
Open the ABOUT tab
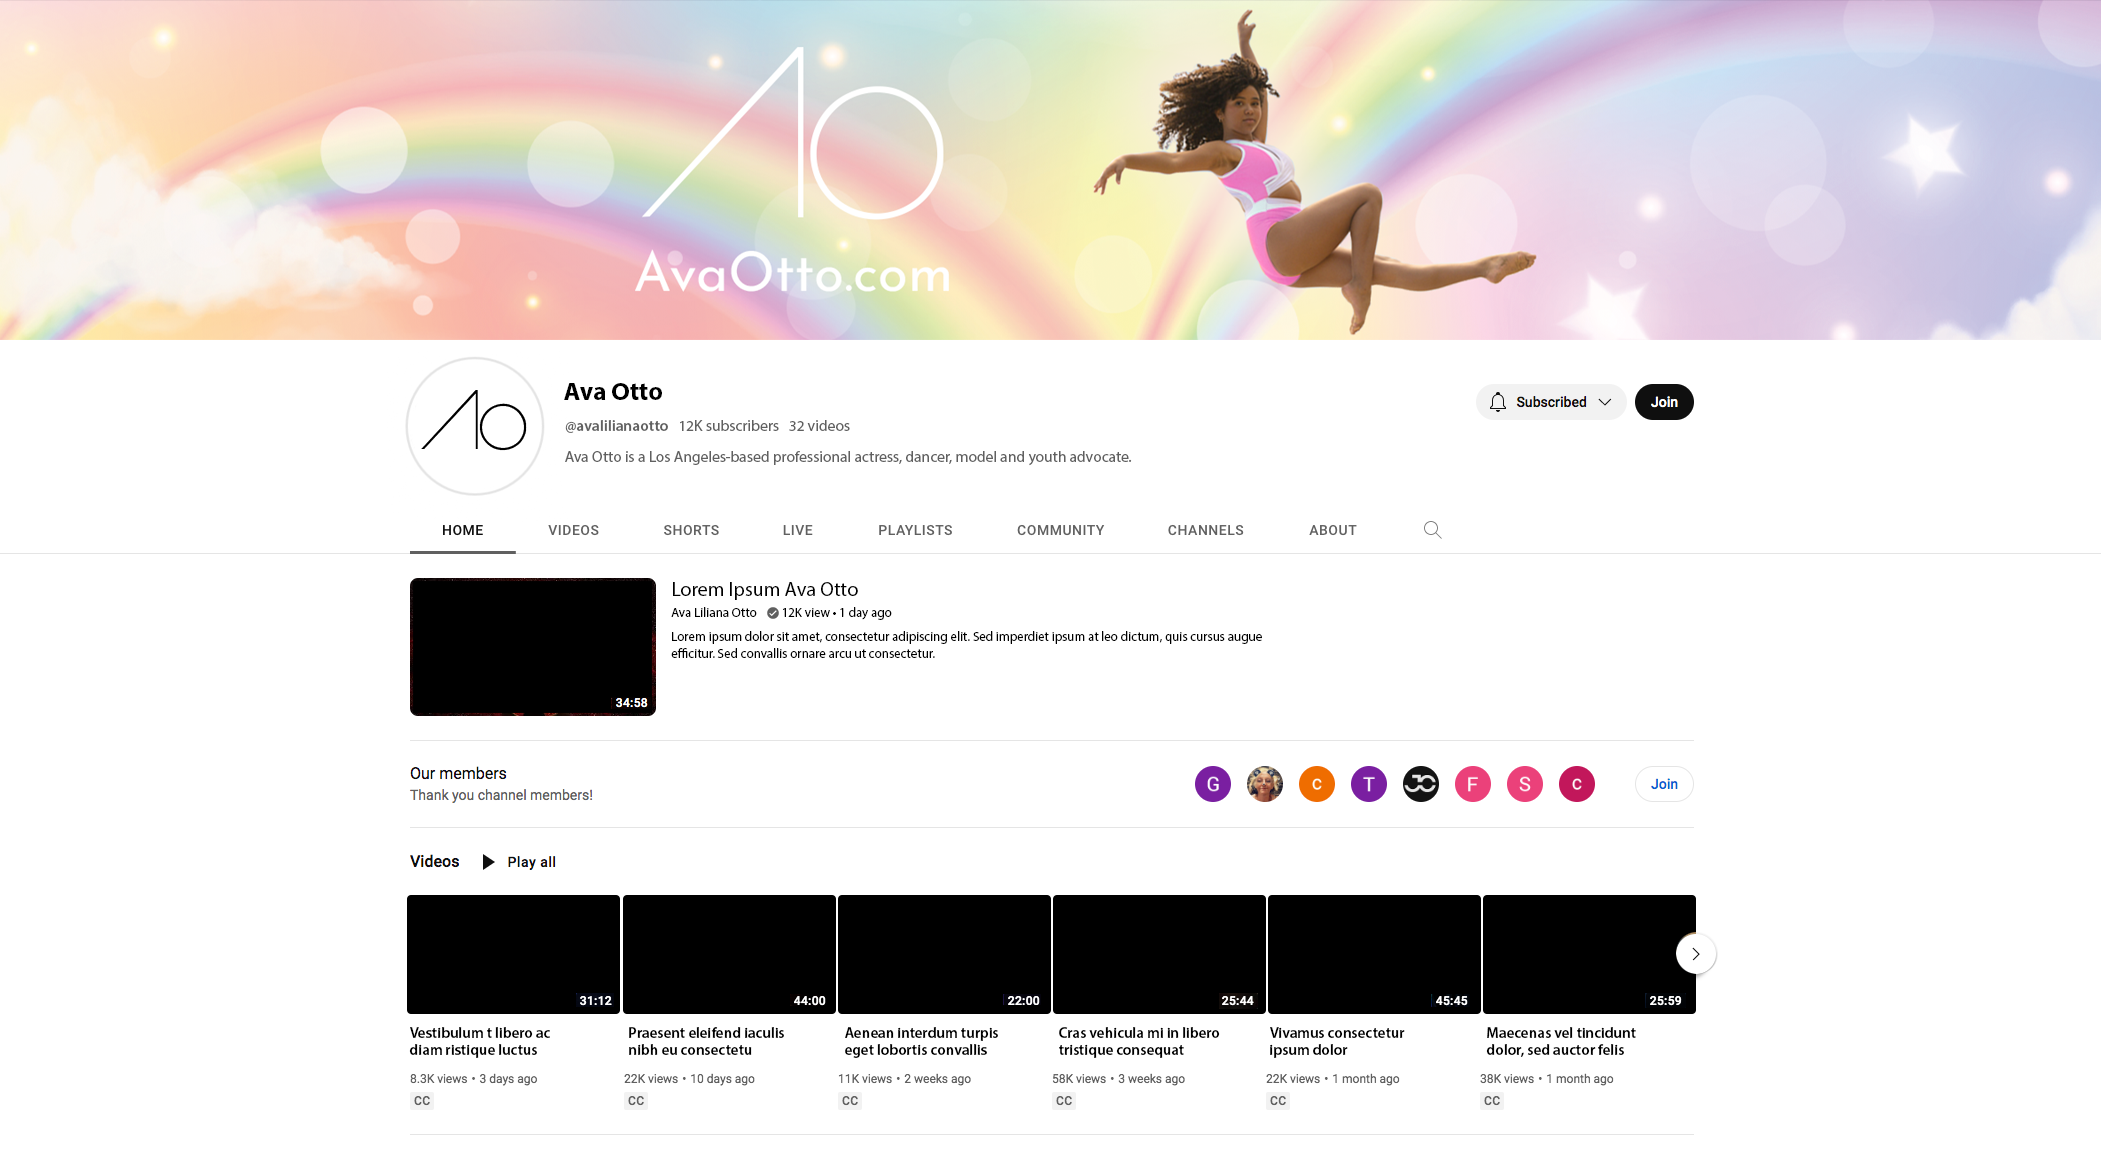click(x=1332, y=530)
